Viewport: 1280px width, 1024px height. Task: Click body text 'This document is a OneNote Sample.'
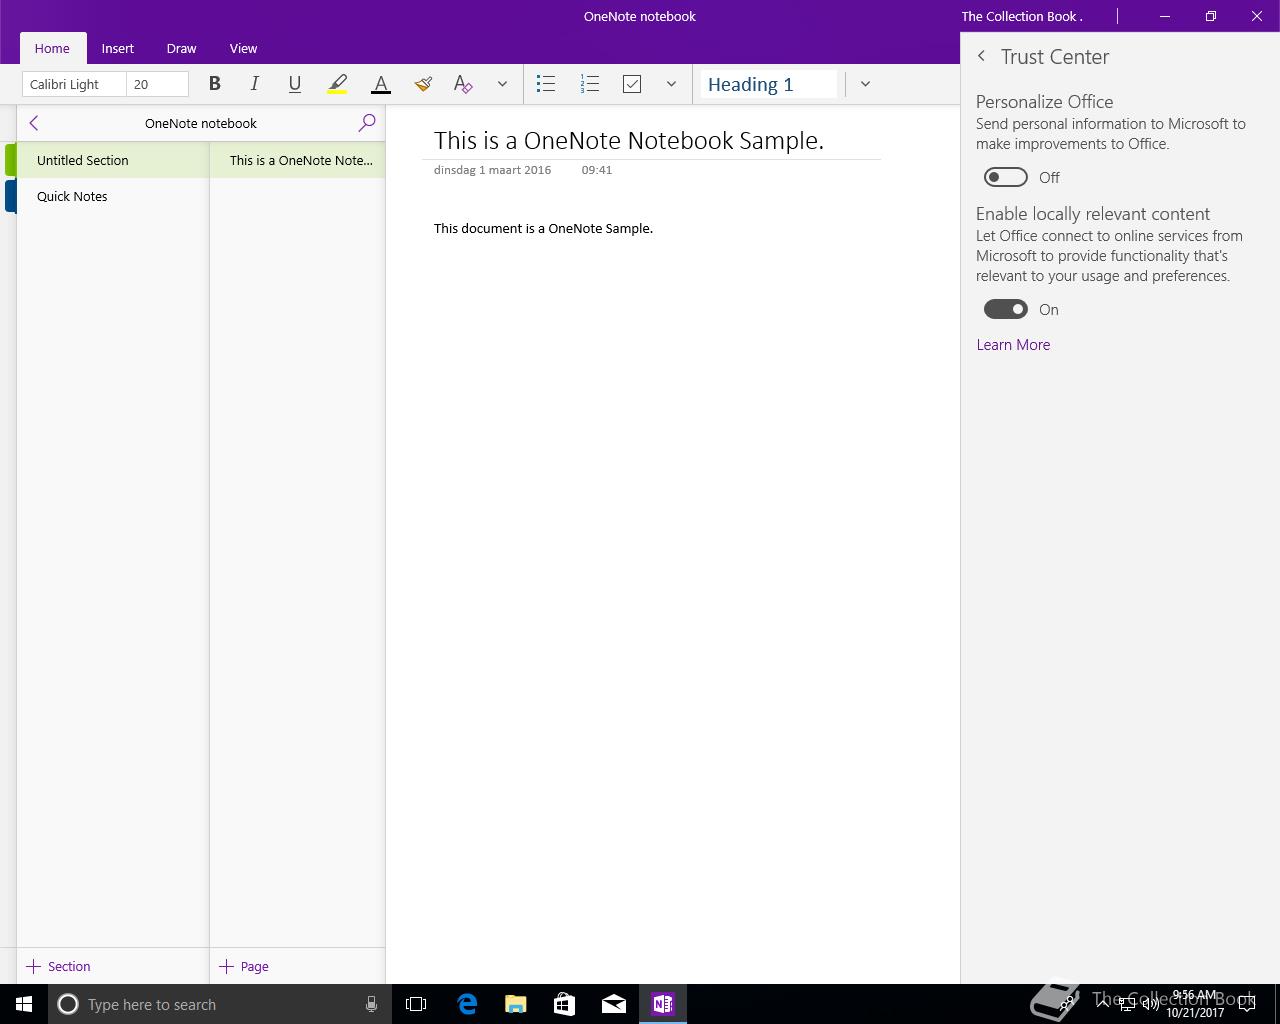click(543, 228)
